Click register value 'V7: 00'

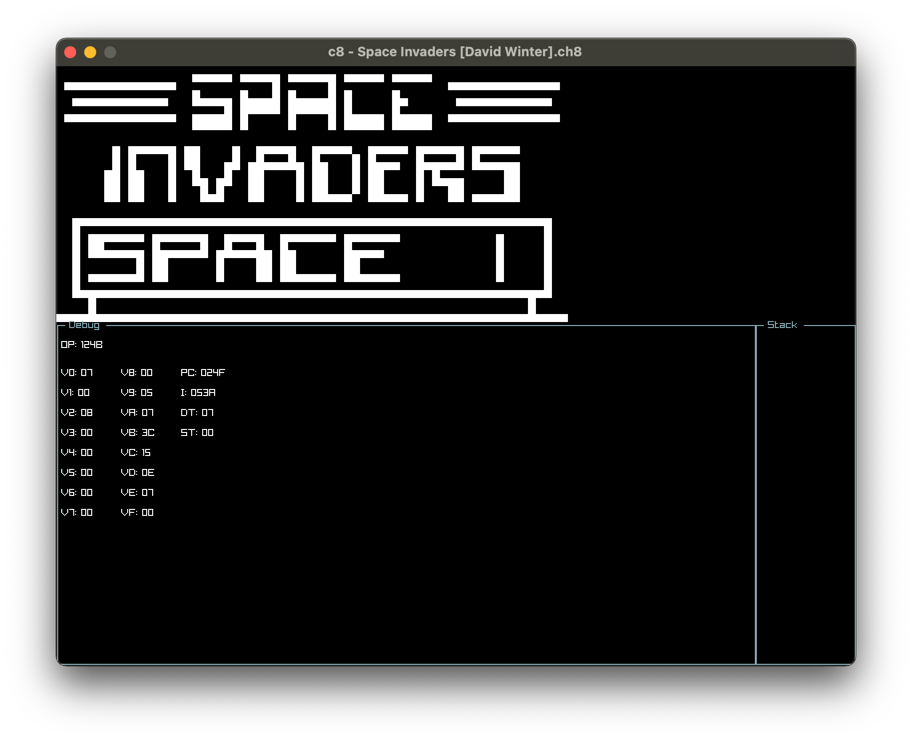(x=77, y=513)
